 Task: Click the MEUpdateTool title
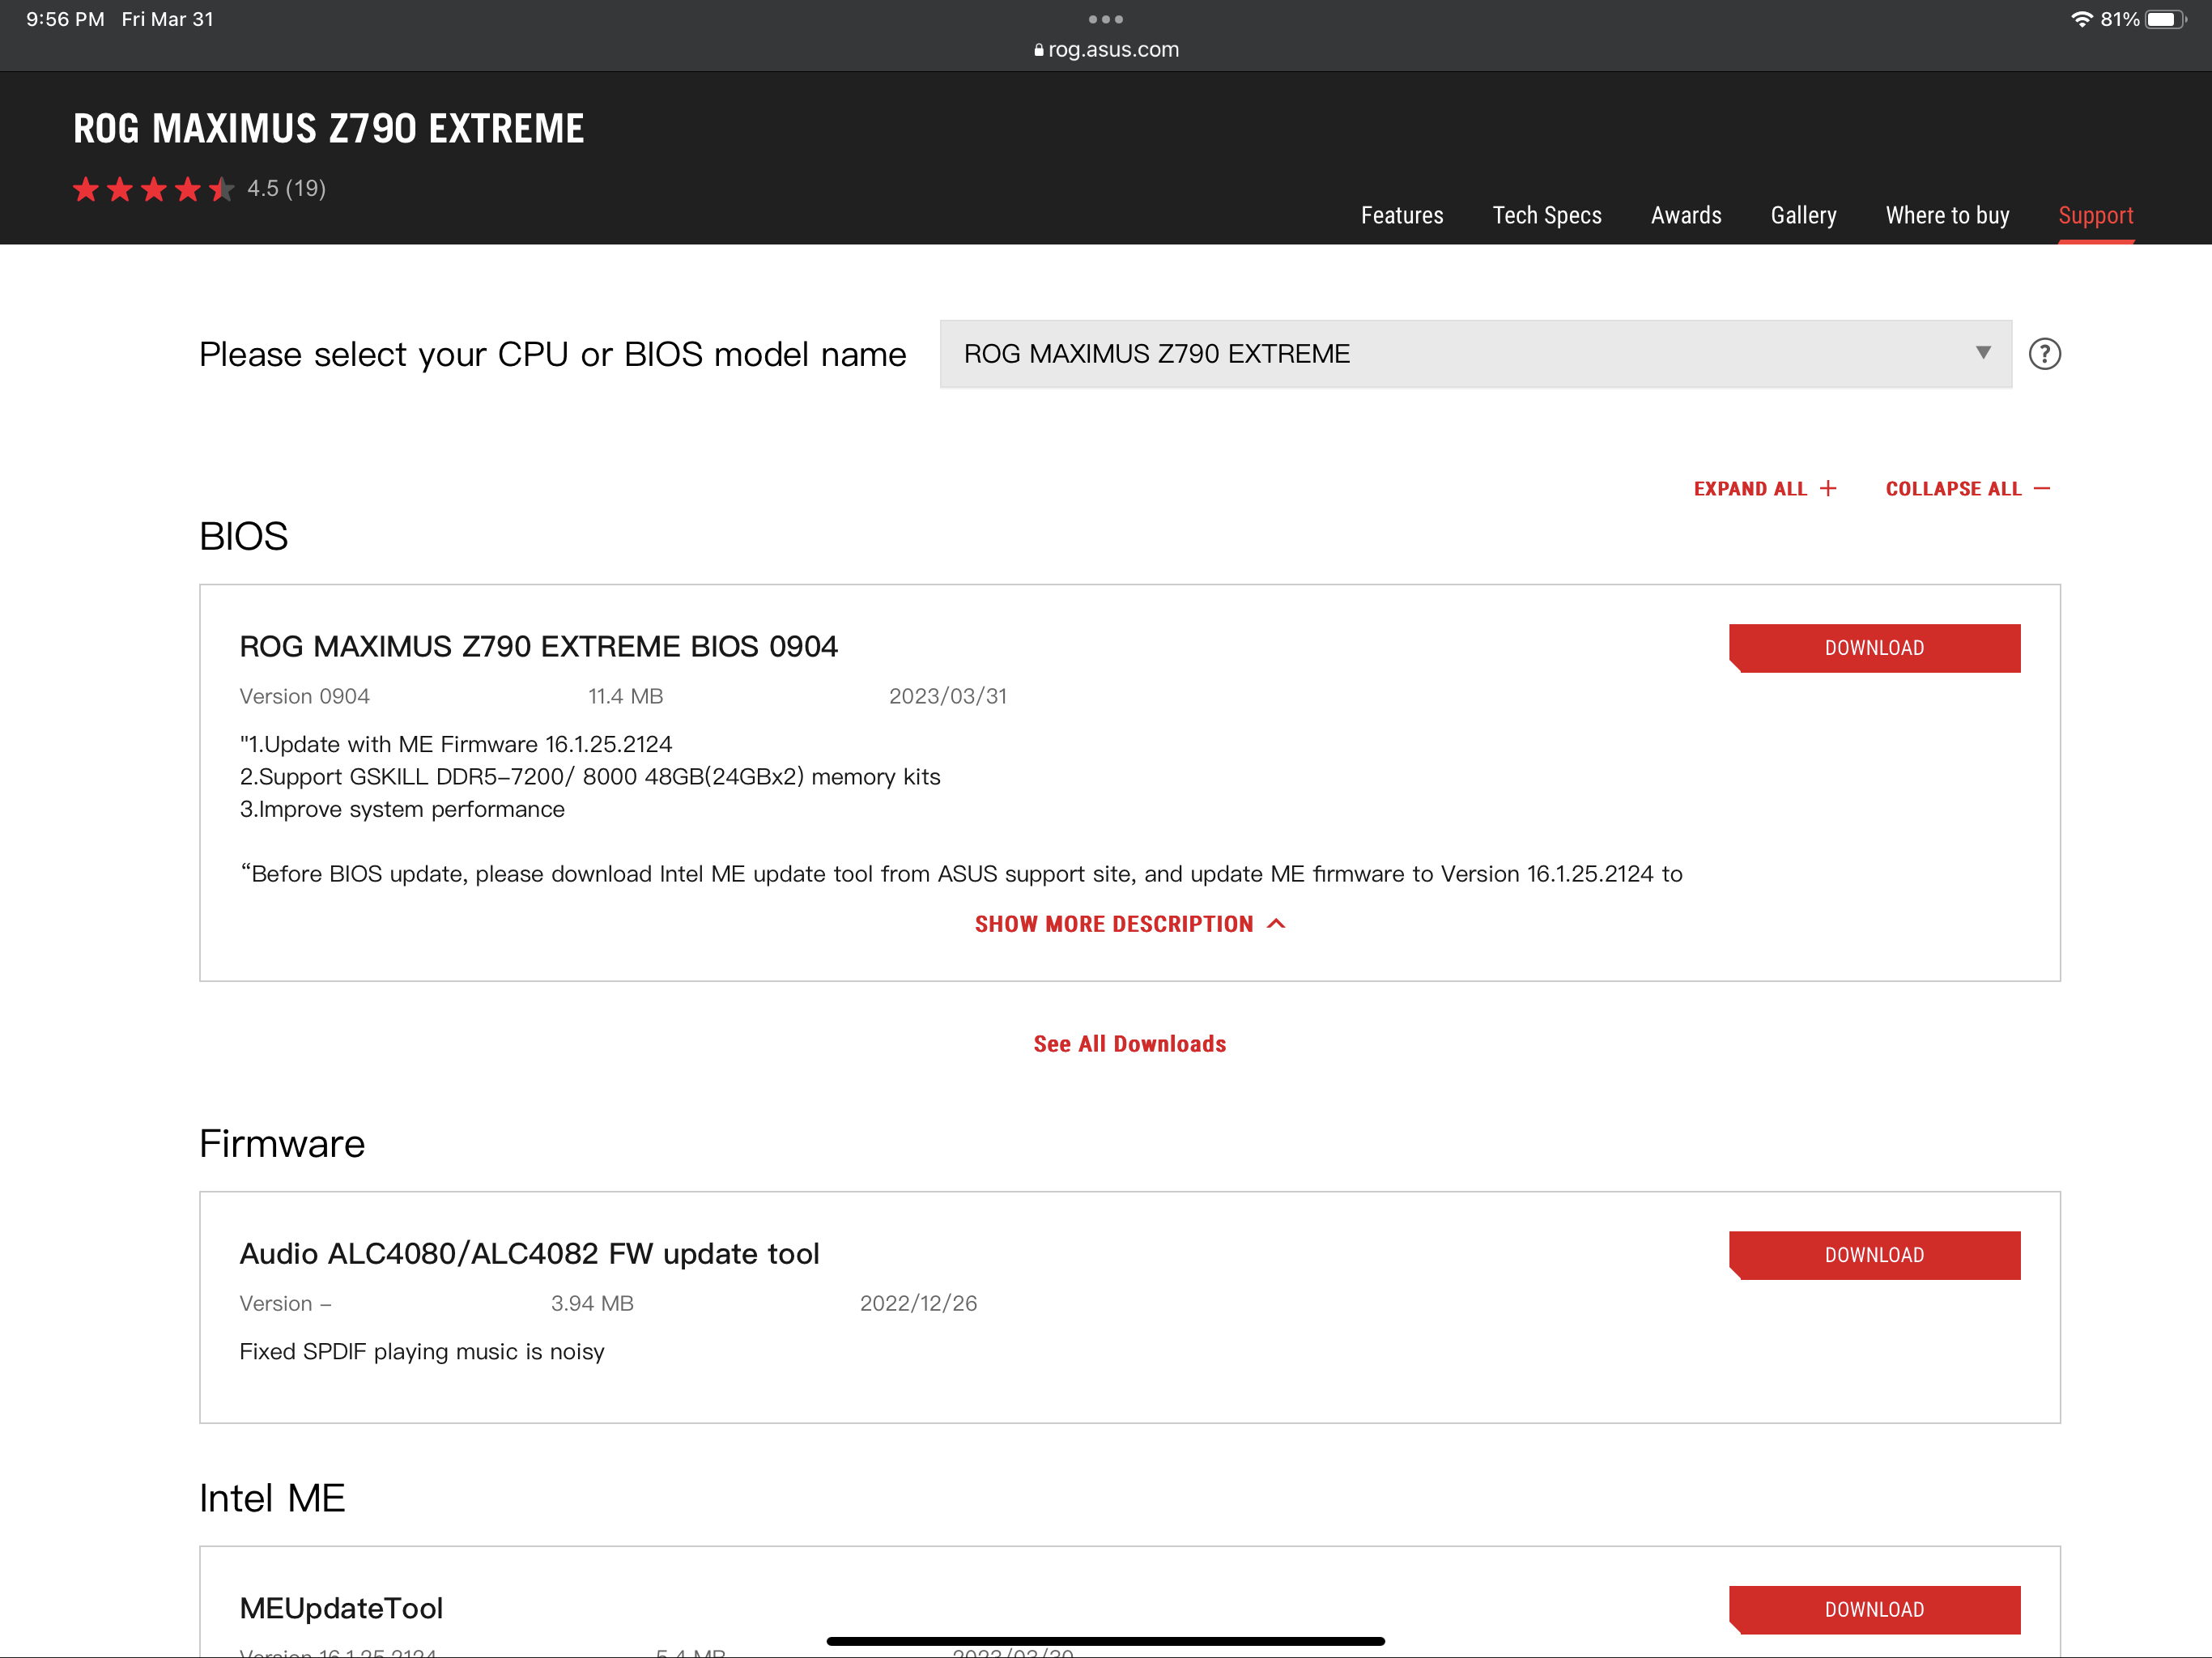pos(341,1607)
